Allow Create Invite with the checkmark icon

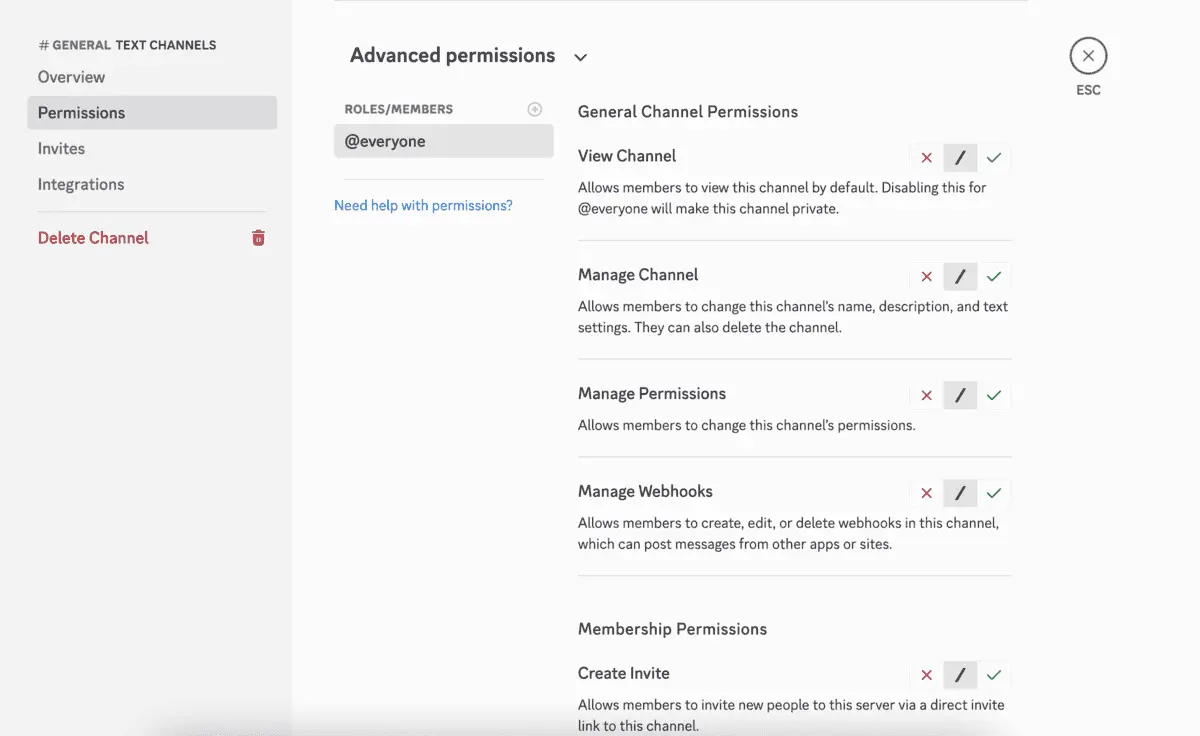(994, 675)
